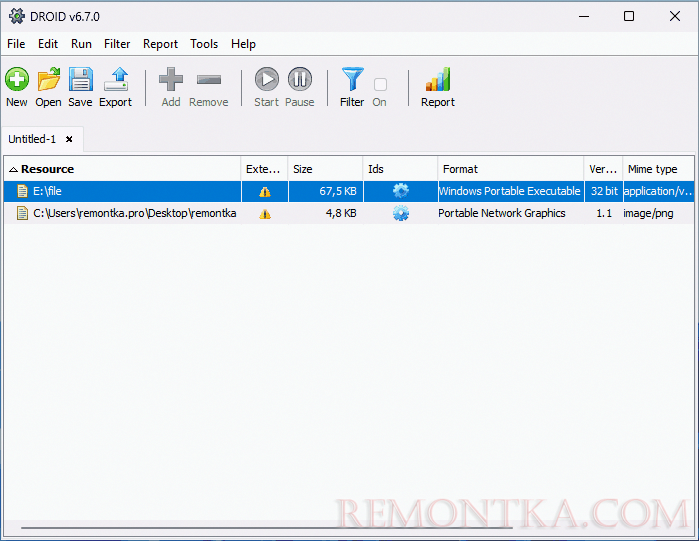Click the Ids gear icon for remontka row
The height and width of the screenshot is (541, 699).
tap(401, 213)
